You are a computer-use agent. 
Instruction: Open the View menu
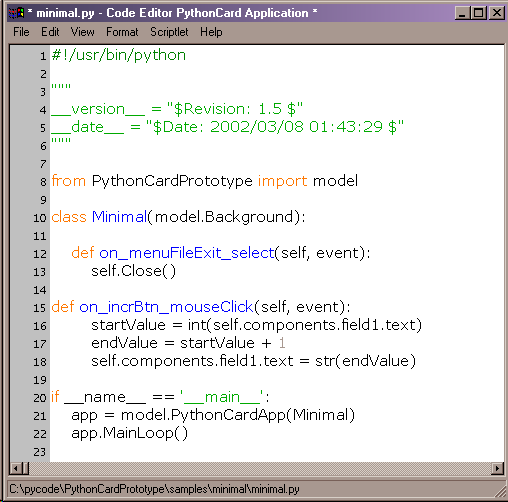click(x=82, y=32)
